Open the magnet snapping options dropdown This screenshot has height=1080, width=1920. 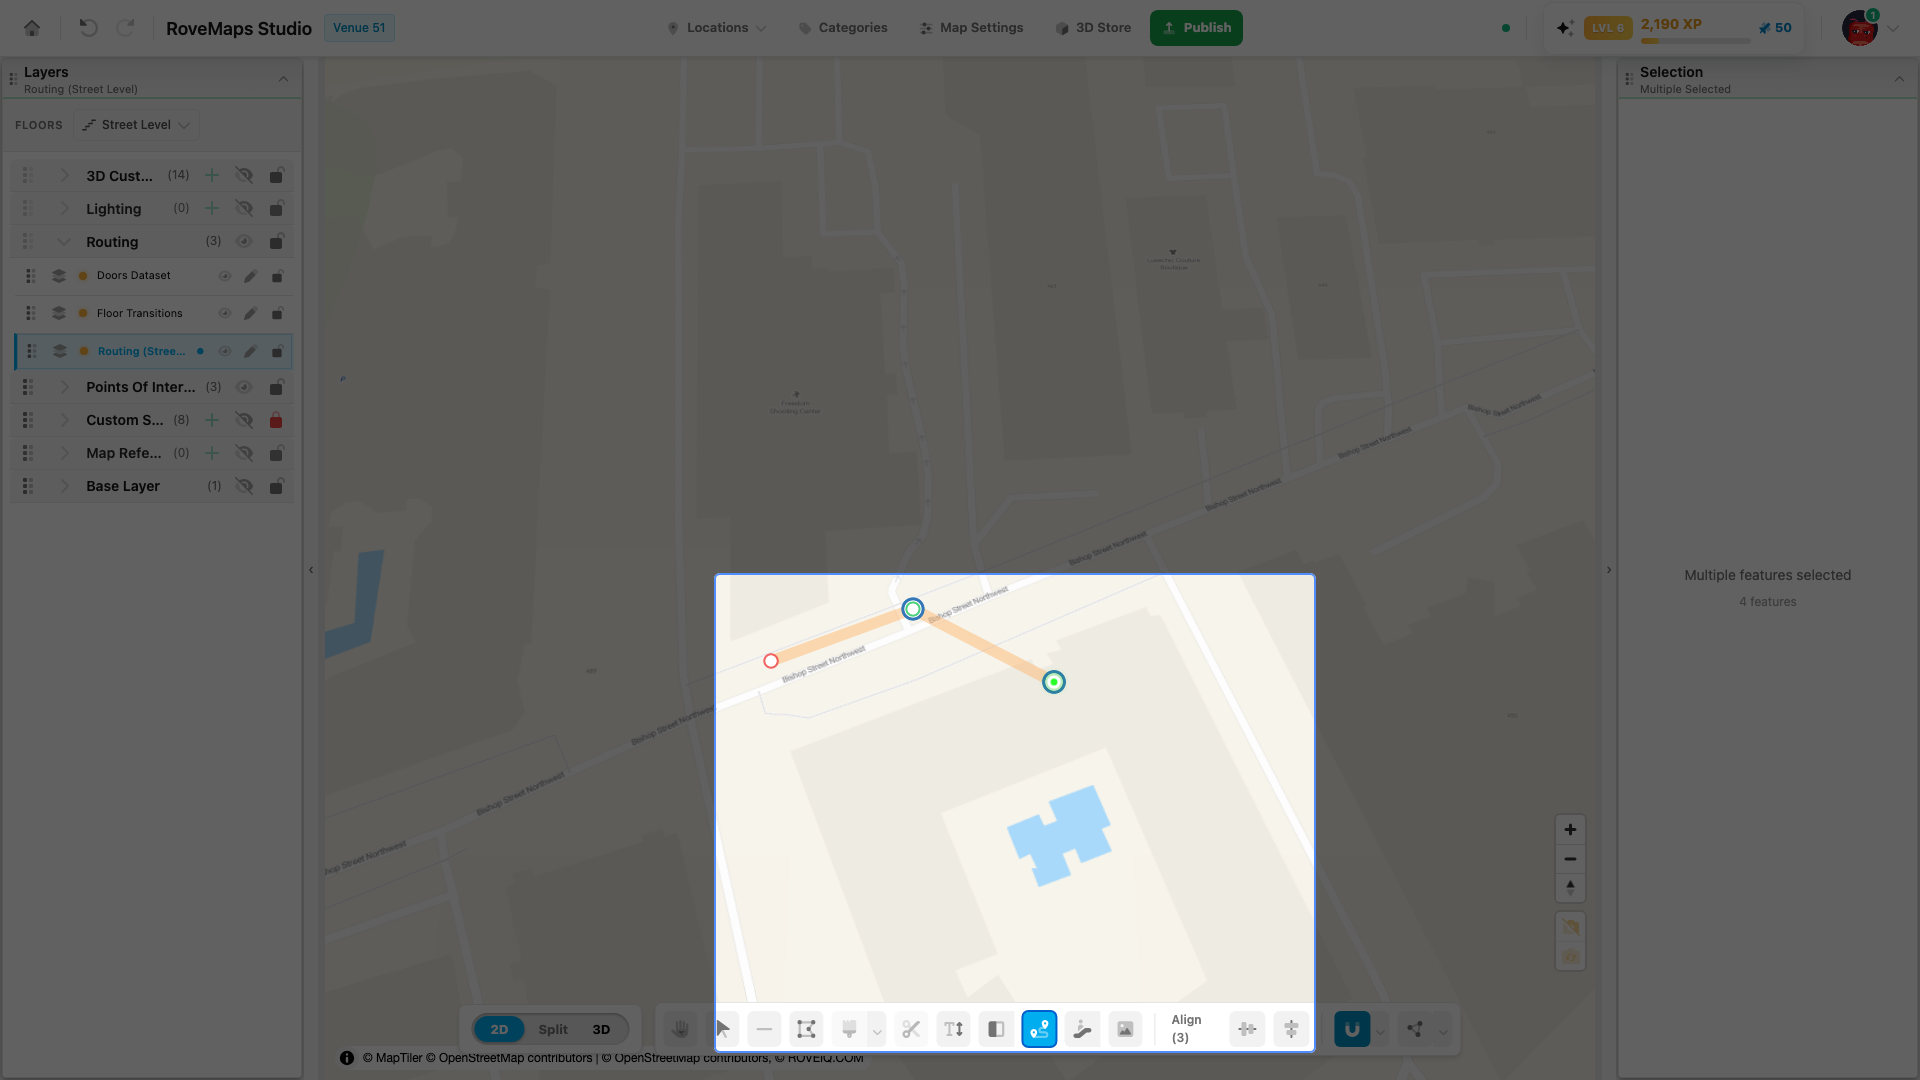point(1380,1031)
